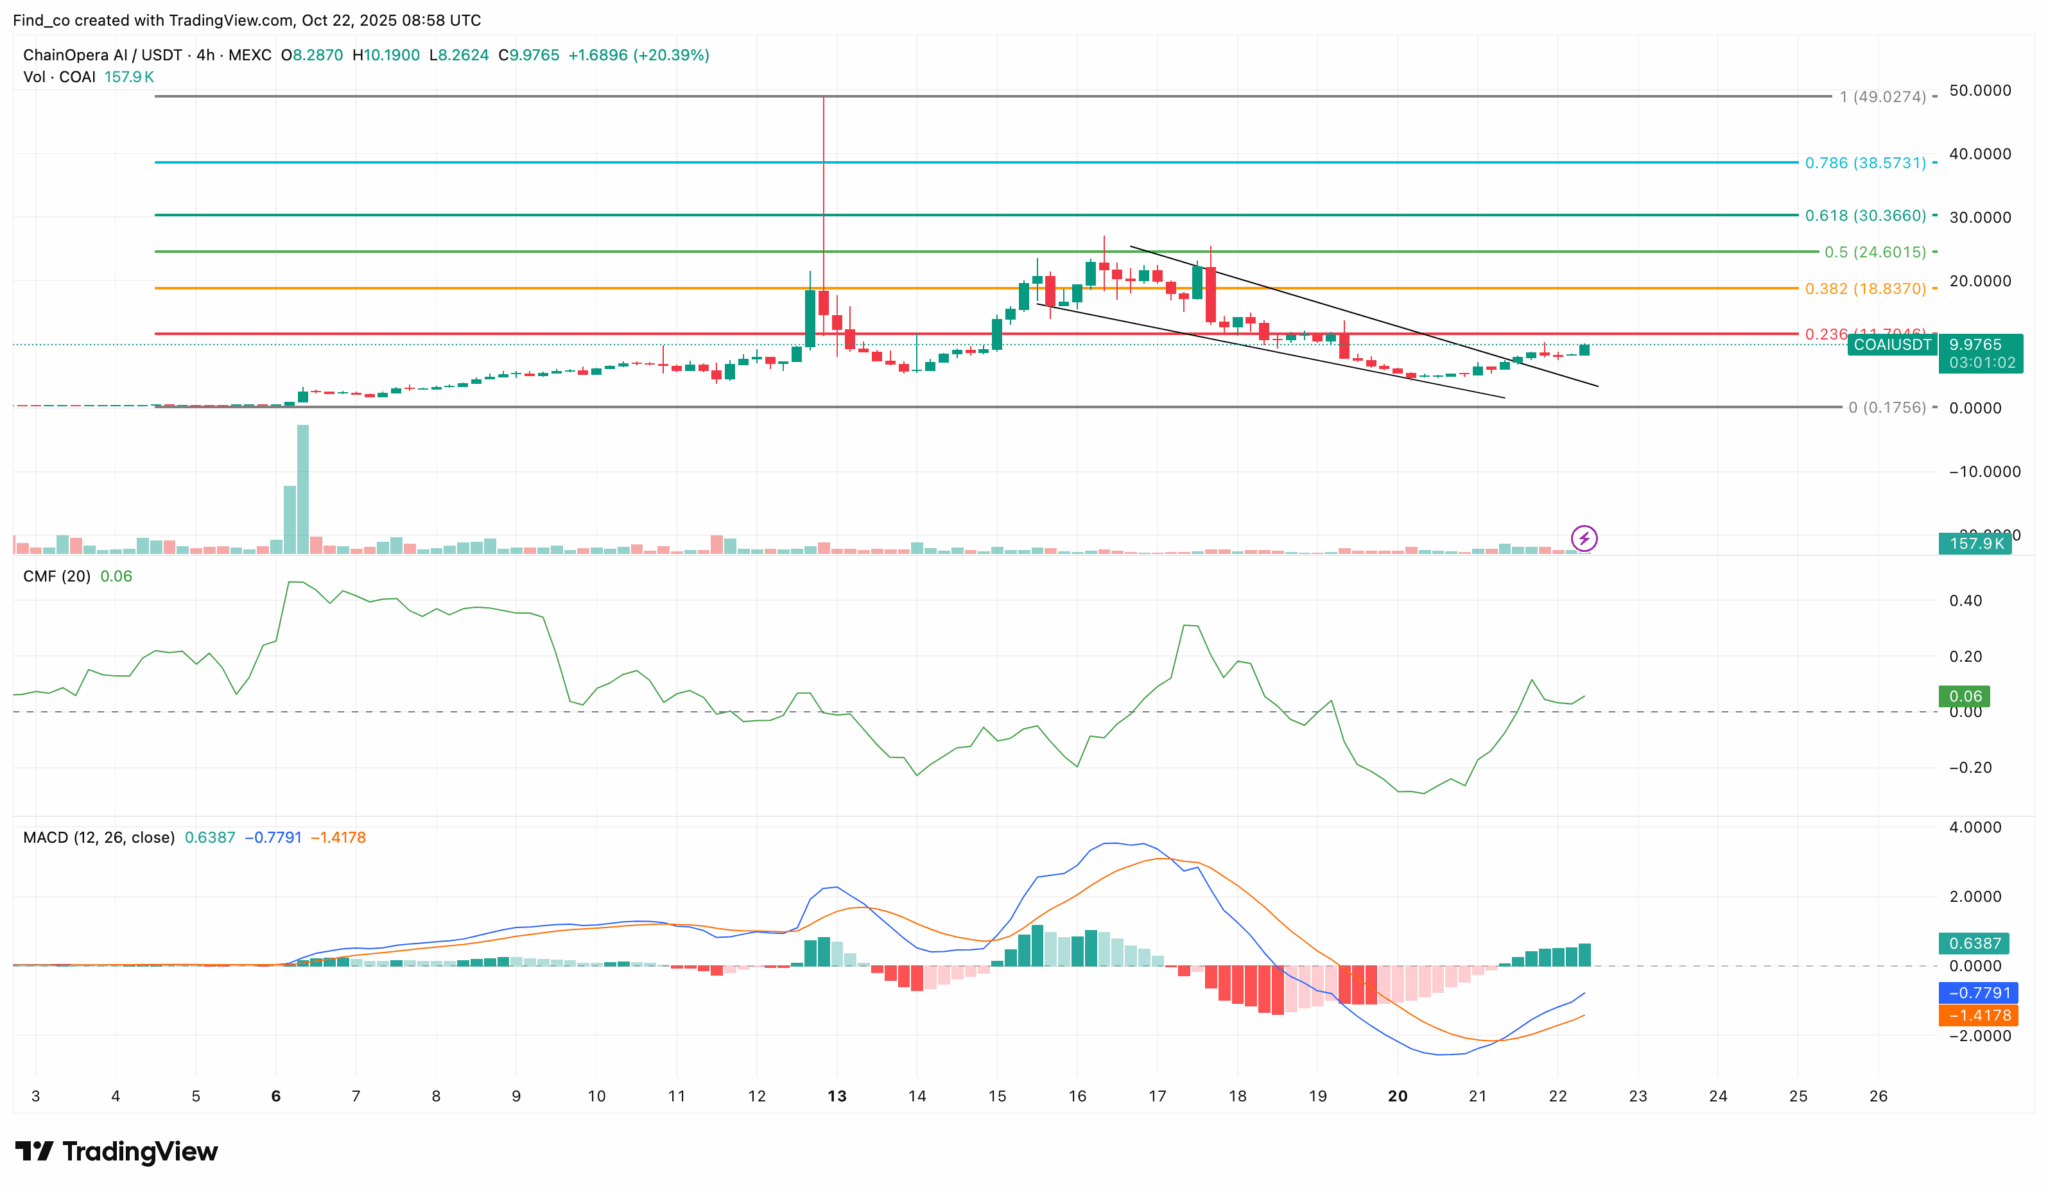This screenshot has width=2048, height=1190.
Task: Click the purple lightning bolt instant-trade icon
Action: (x=1586, y=540)
